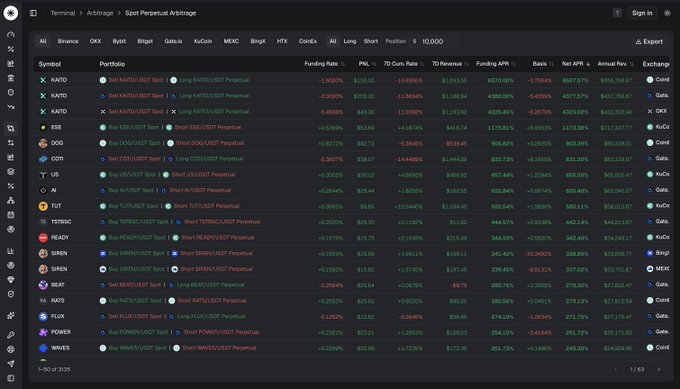Filter to Long positions only
The image size is (680, 389).
[350, 41]
